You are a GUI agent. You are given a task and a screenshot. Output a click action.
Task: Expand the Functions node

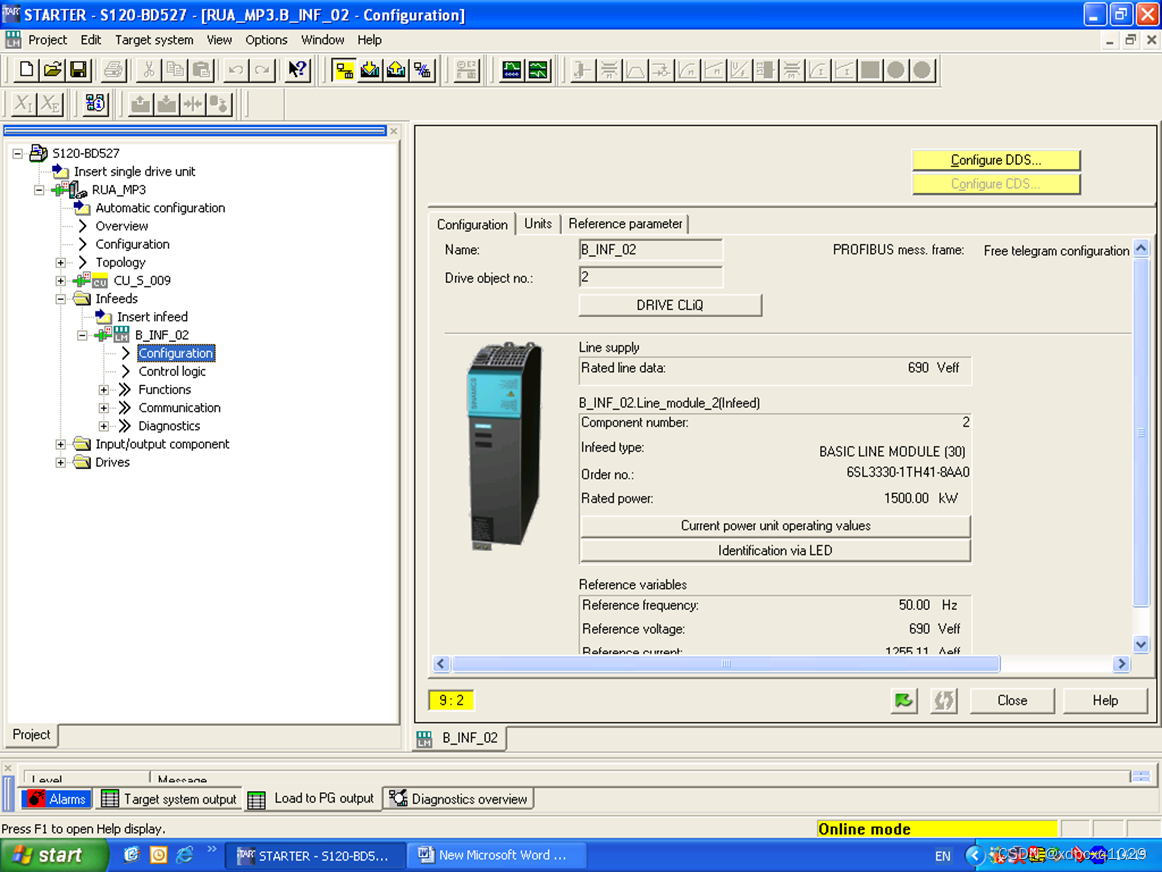point(104,390)
